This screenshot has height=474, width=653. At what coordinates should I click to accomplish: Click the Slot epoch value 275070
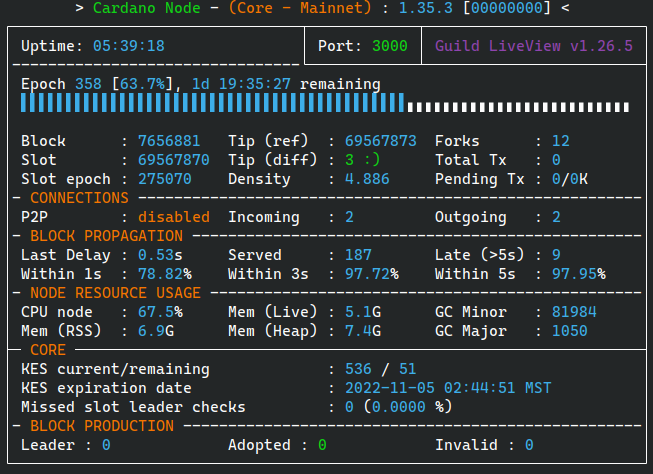164,179
